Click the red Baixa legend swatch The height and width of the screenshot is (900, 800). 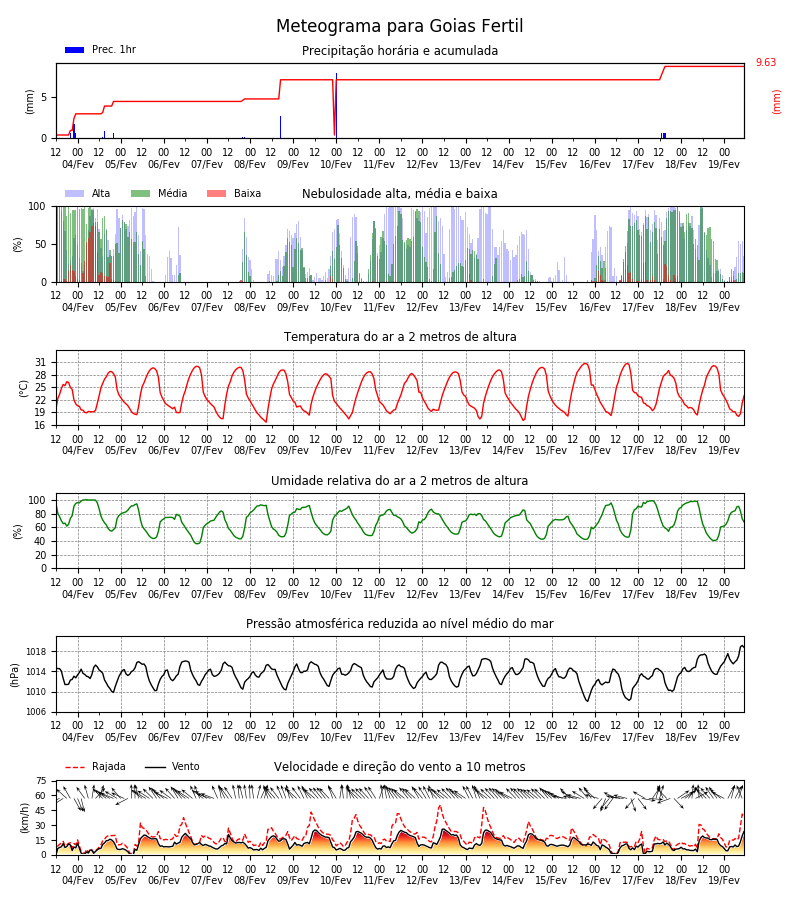coord(216,193)
